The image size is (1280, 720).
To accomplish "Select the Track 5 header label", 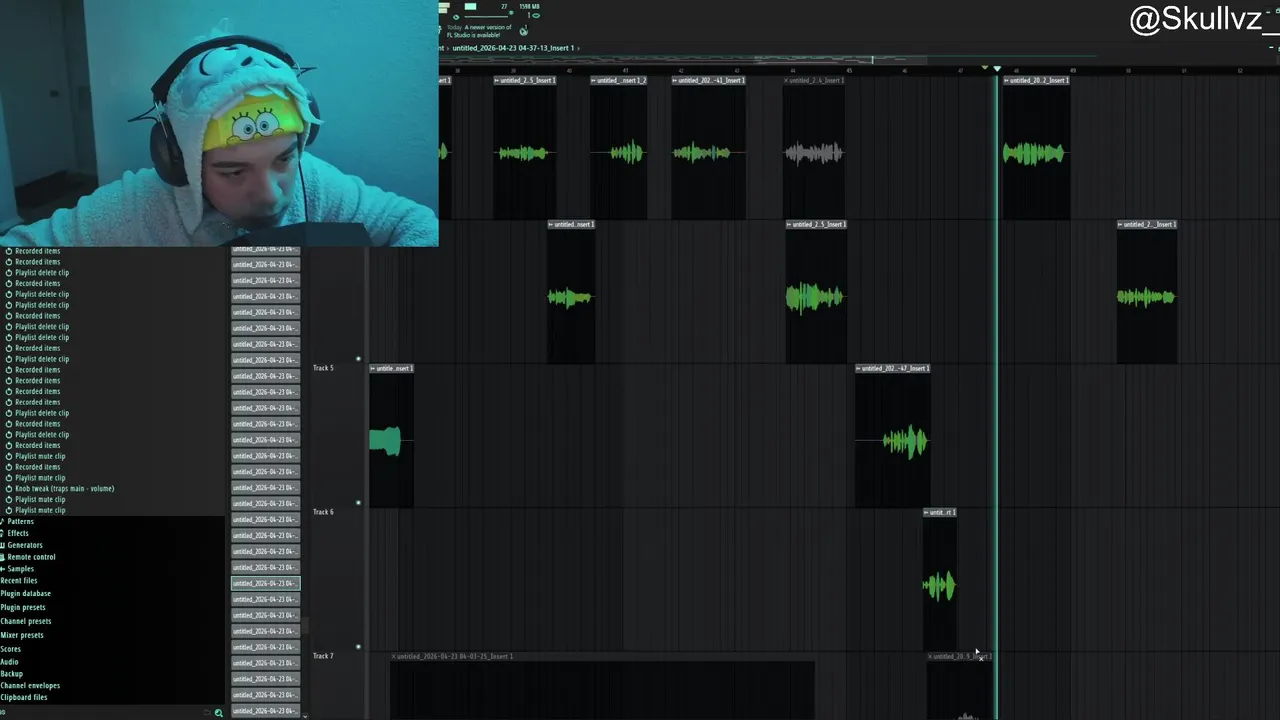I will click(x=323, y=368).
